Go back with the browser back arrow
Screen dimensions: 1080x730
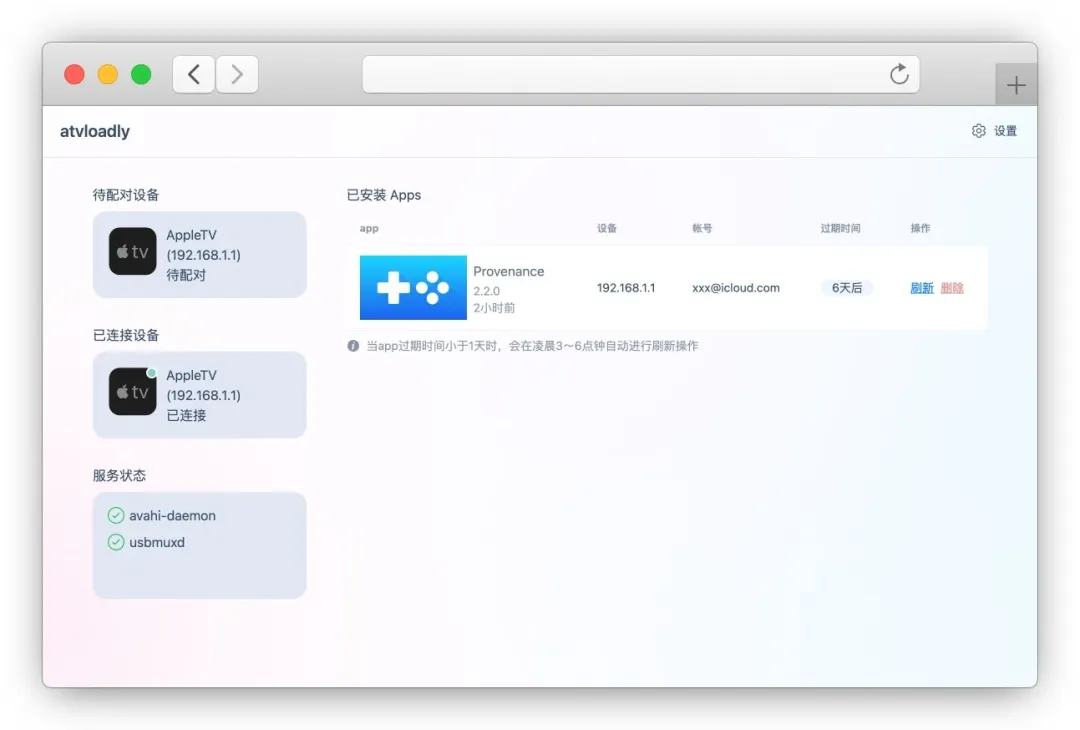(194, 74)
